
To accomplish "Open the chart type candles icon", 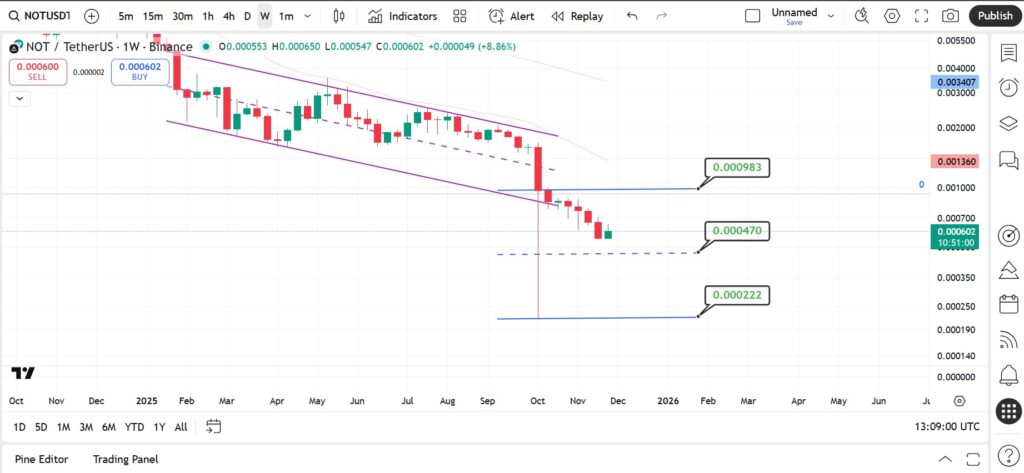I will [338, 16].
